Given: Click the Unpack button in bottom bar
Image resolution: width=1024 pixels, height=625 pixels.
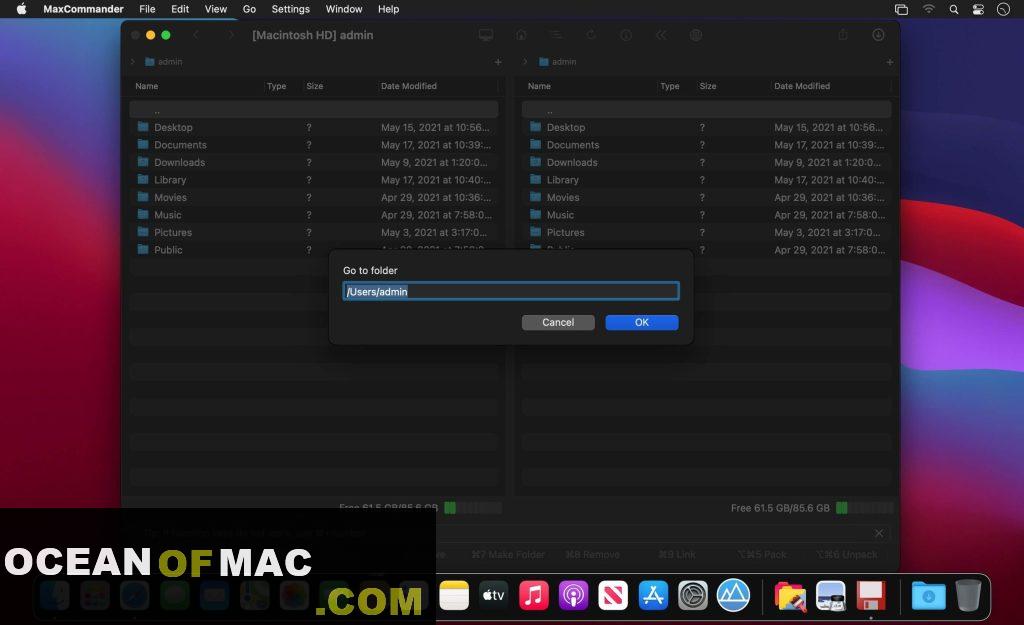Looking at the screenshot, I should 846,554.
